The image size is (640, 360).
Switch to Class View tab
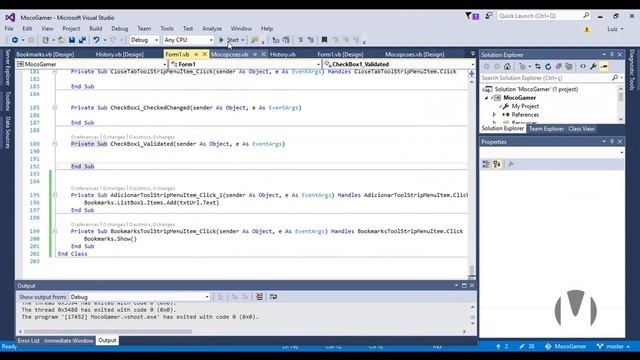click(581, 129)
